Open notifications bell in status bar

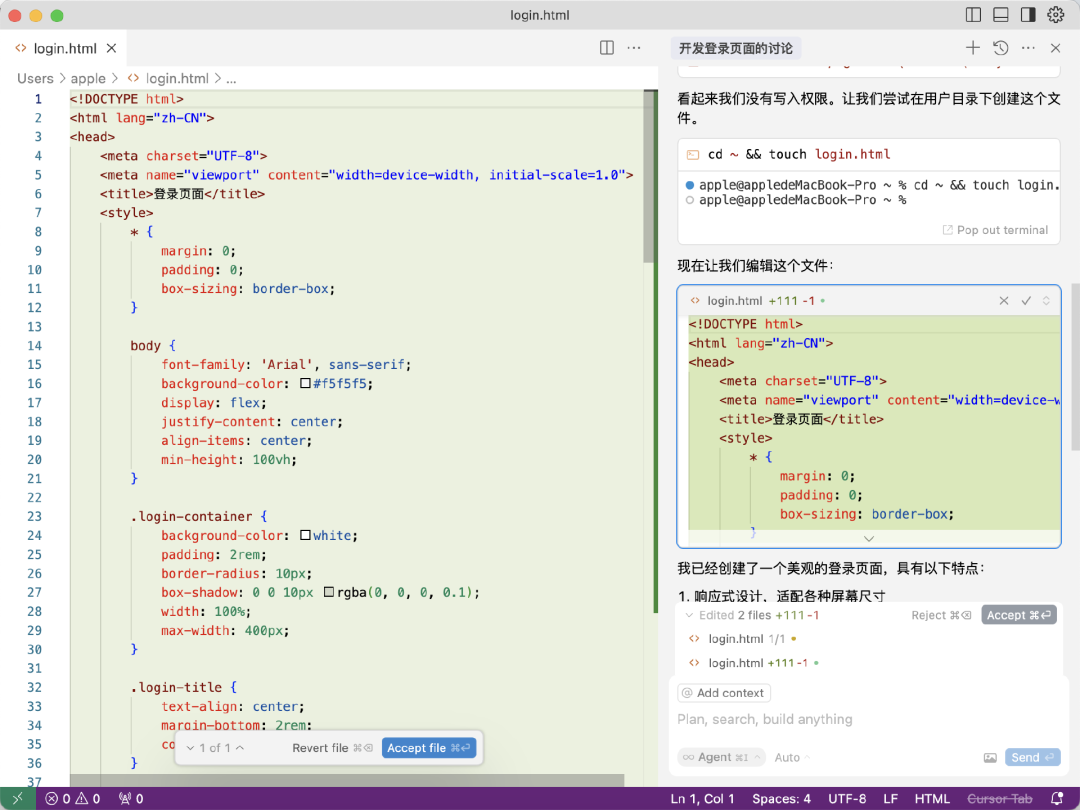(1057, 799)
